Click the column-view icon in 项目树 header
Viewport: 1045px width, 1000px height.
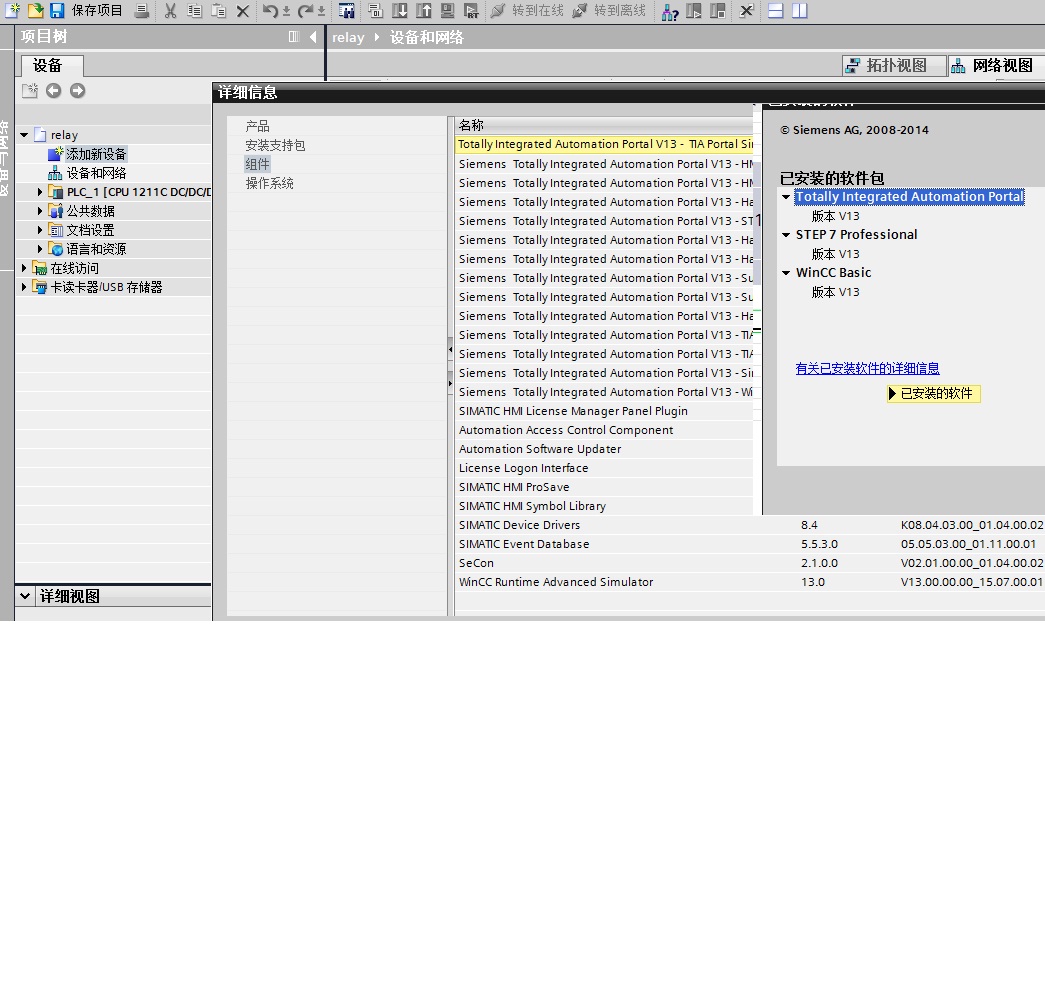point(294,37)
